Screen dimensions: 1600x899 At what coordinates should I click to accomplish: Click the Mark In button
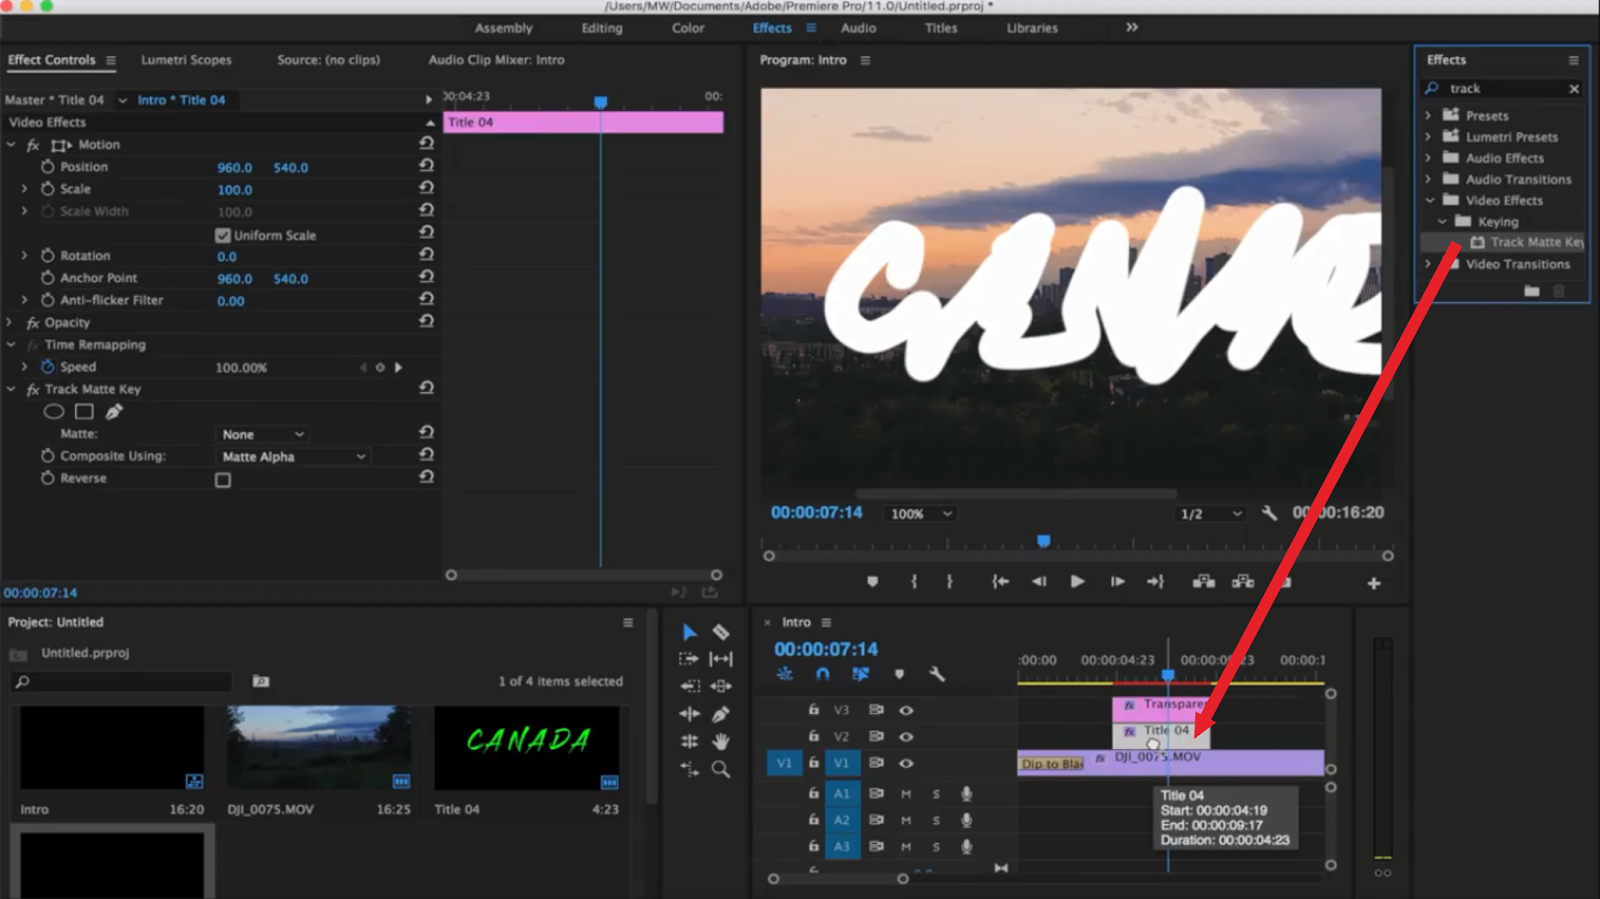point(914,582)
